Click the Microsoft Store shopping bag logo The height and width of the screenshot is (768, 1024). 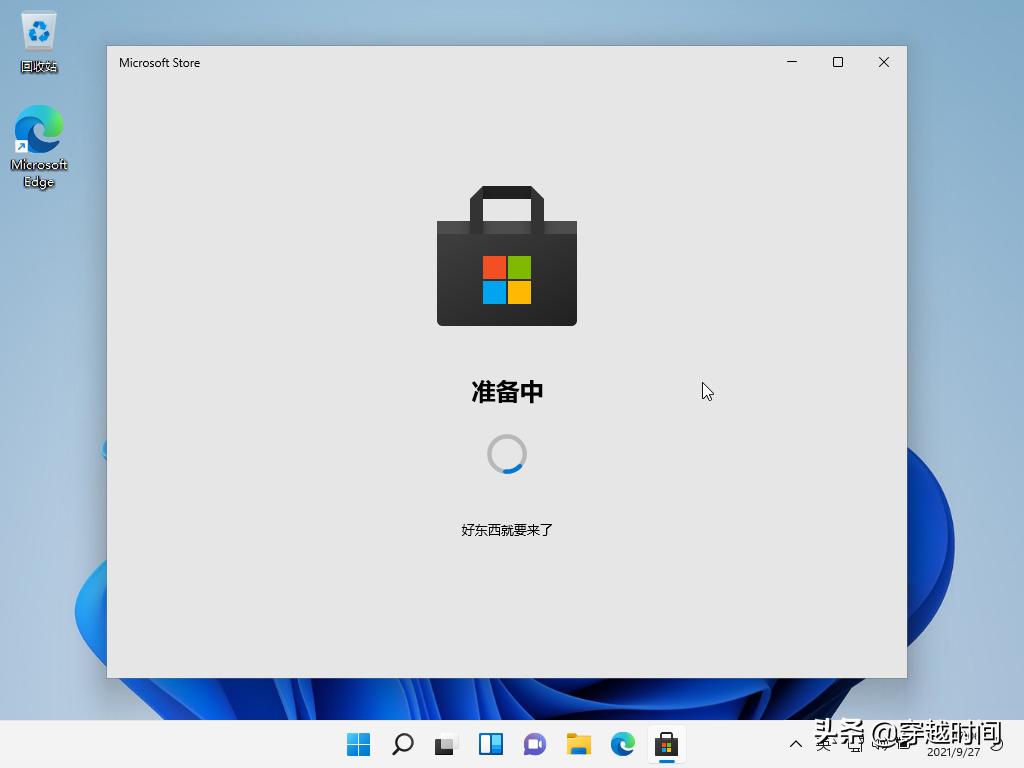pyautogui.click(x=506, y=255)
